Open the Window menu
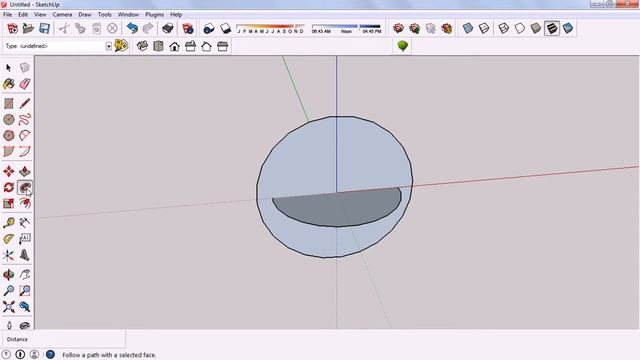The height and width of the screenshot is (360, 640). coord(128,14)
